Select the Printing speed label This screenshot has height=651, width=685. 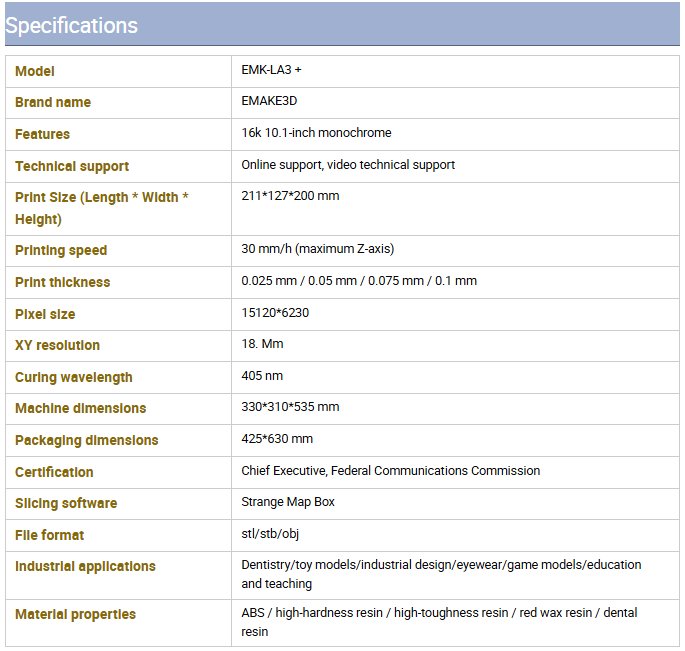click(x=61, y=250)
